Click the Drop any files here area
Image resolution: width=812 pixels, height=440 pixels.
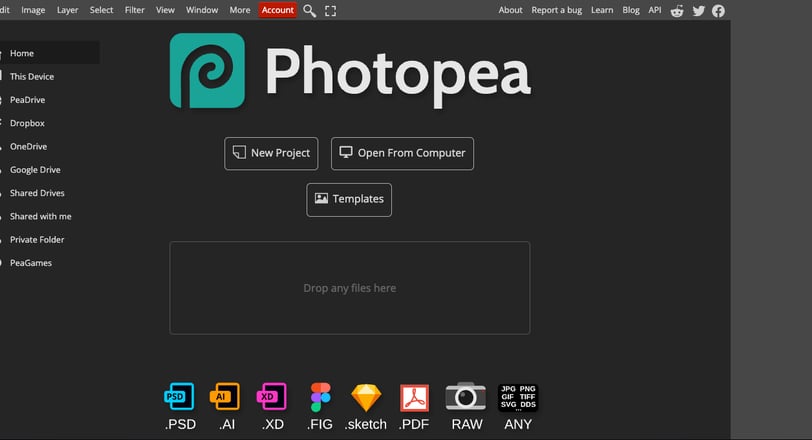click(350, 288)
